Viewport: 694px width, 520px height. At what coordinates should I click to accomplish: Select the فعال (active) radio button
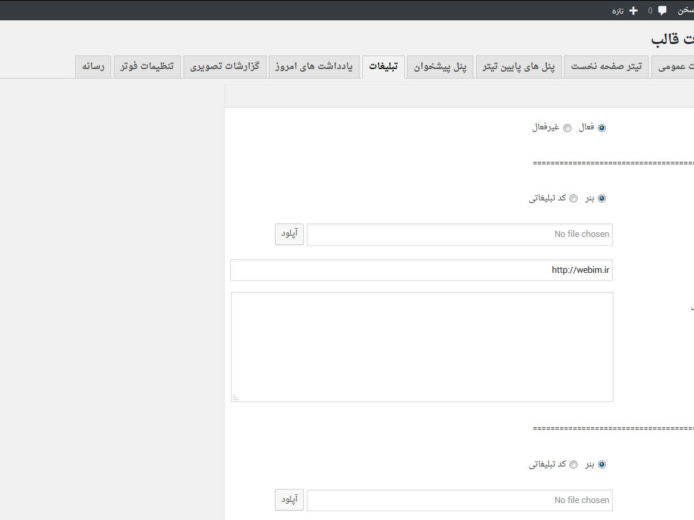pos(601,128)
